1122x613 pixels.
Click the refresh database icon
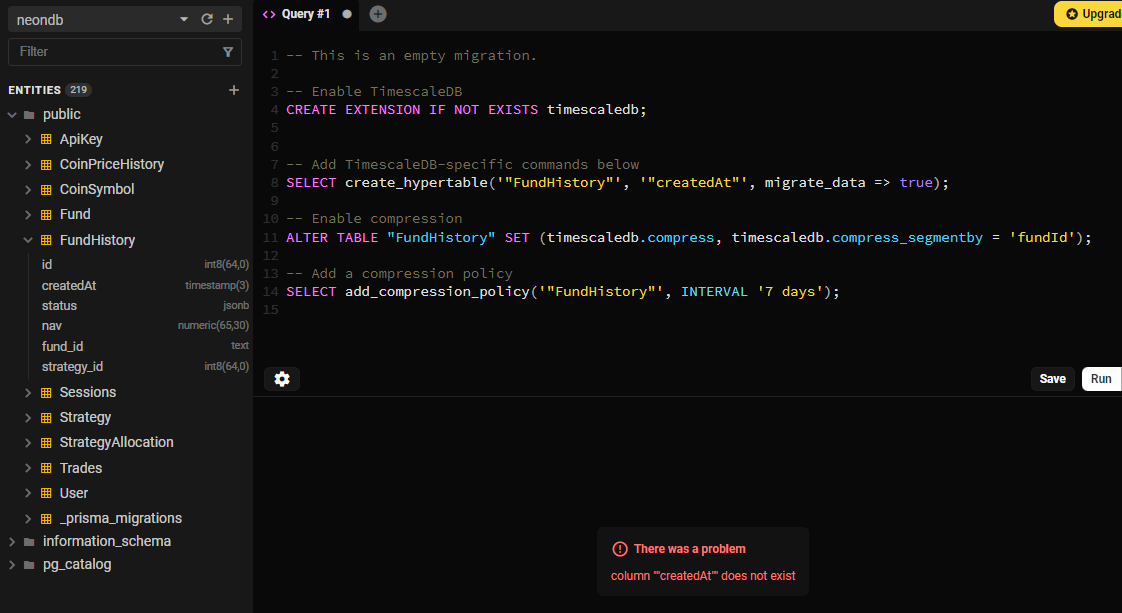tap(207, 19)
